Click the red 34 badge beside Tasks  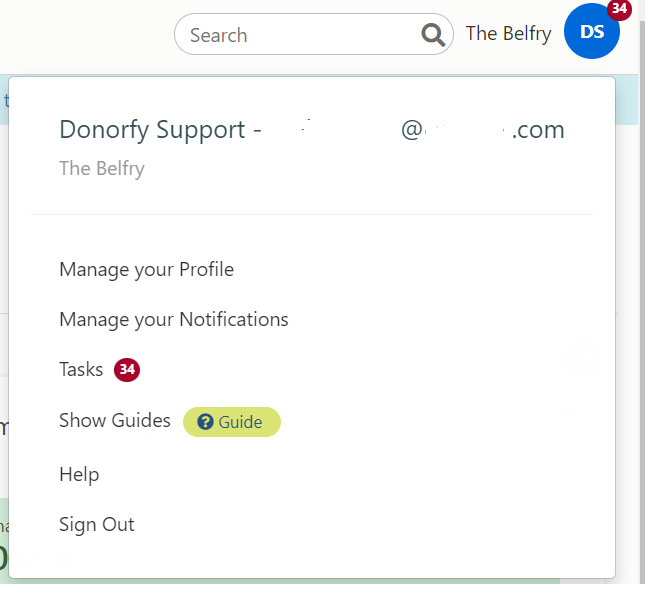[127, 370]
